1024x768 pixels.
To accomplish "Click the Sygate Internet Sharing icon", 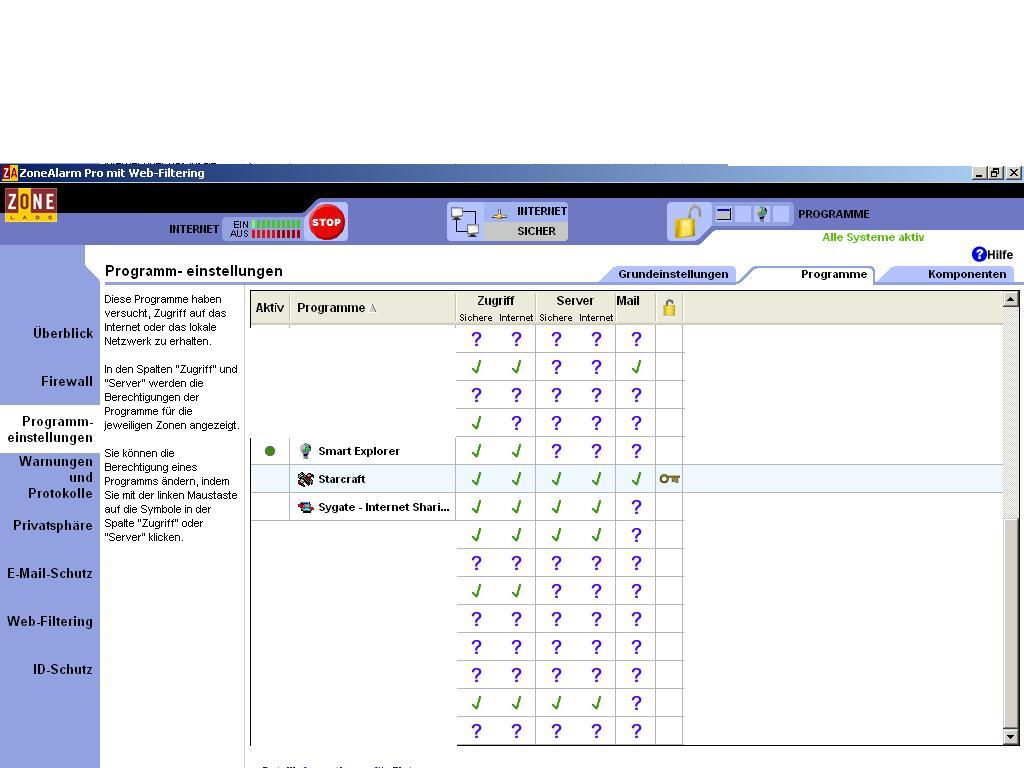I will 305,507.
